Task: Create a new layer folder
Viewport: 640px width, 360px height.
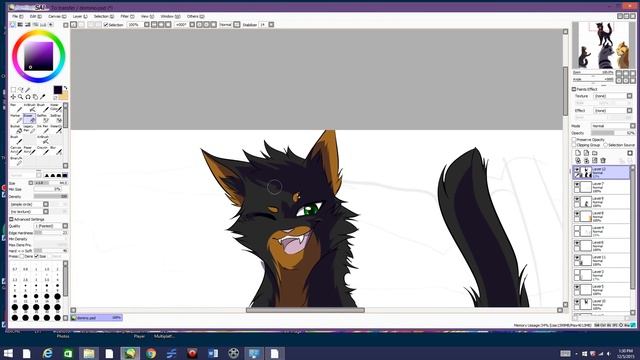Action: [x=595, y=153]
